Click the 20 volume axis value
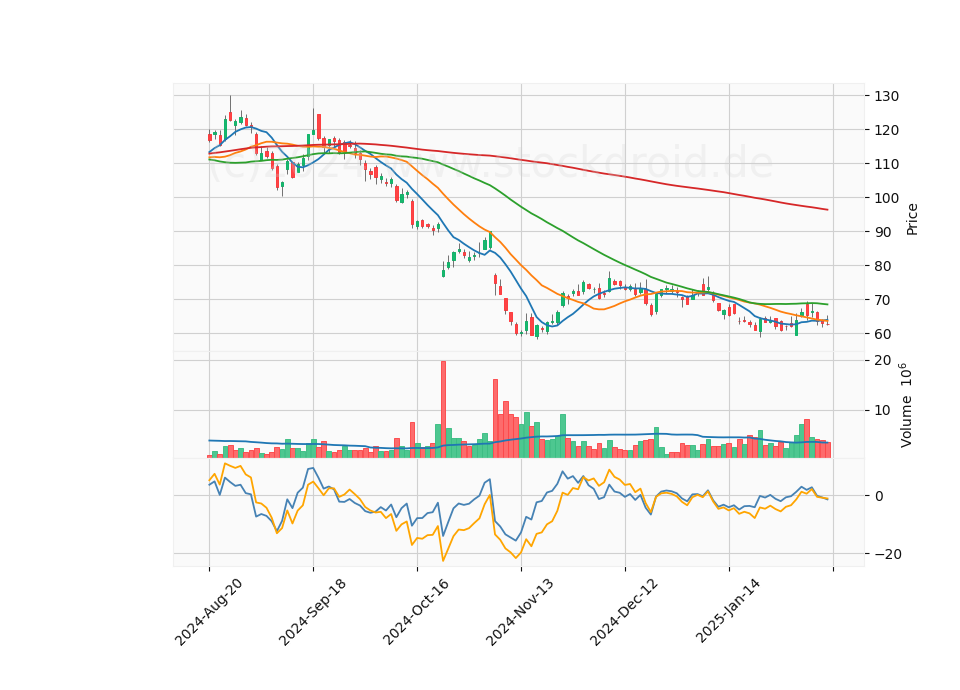 (882, 360)
